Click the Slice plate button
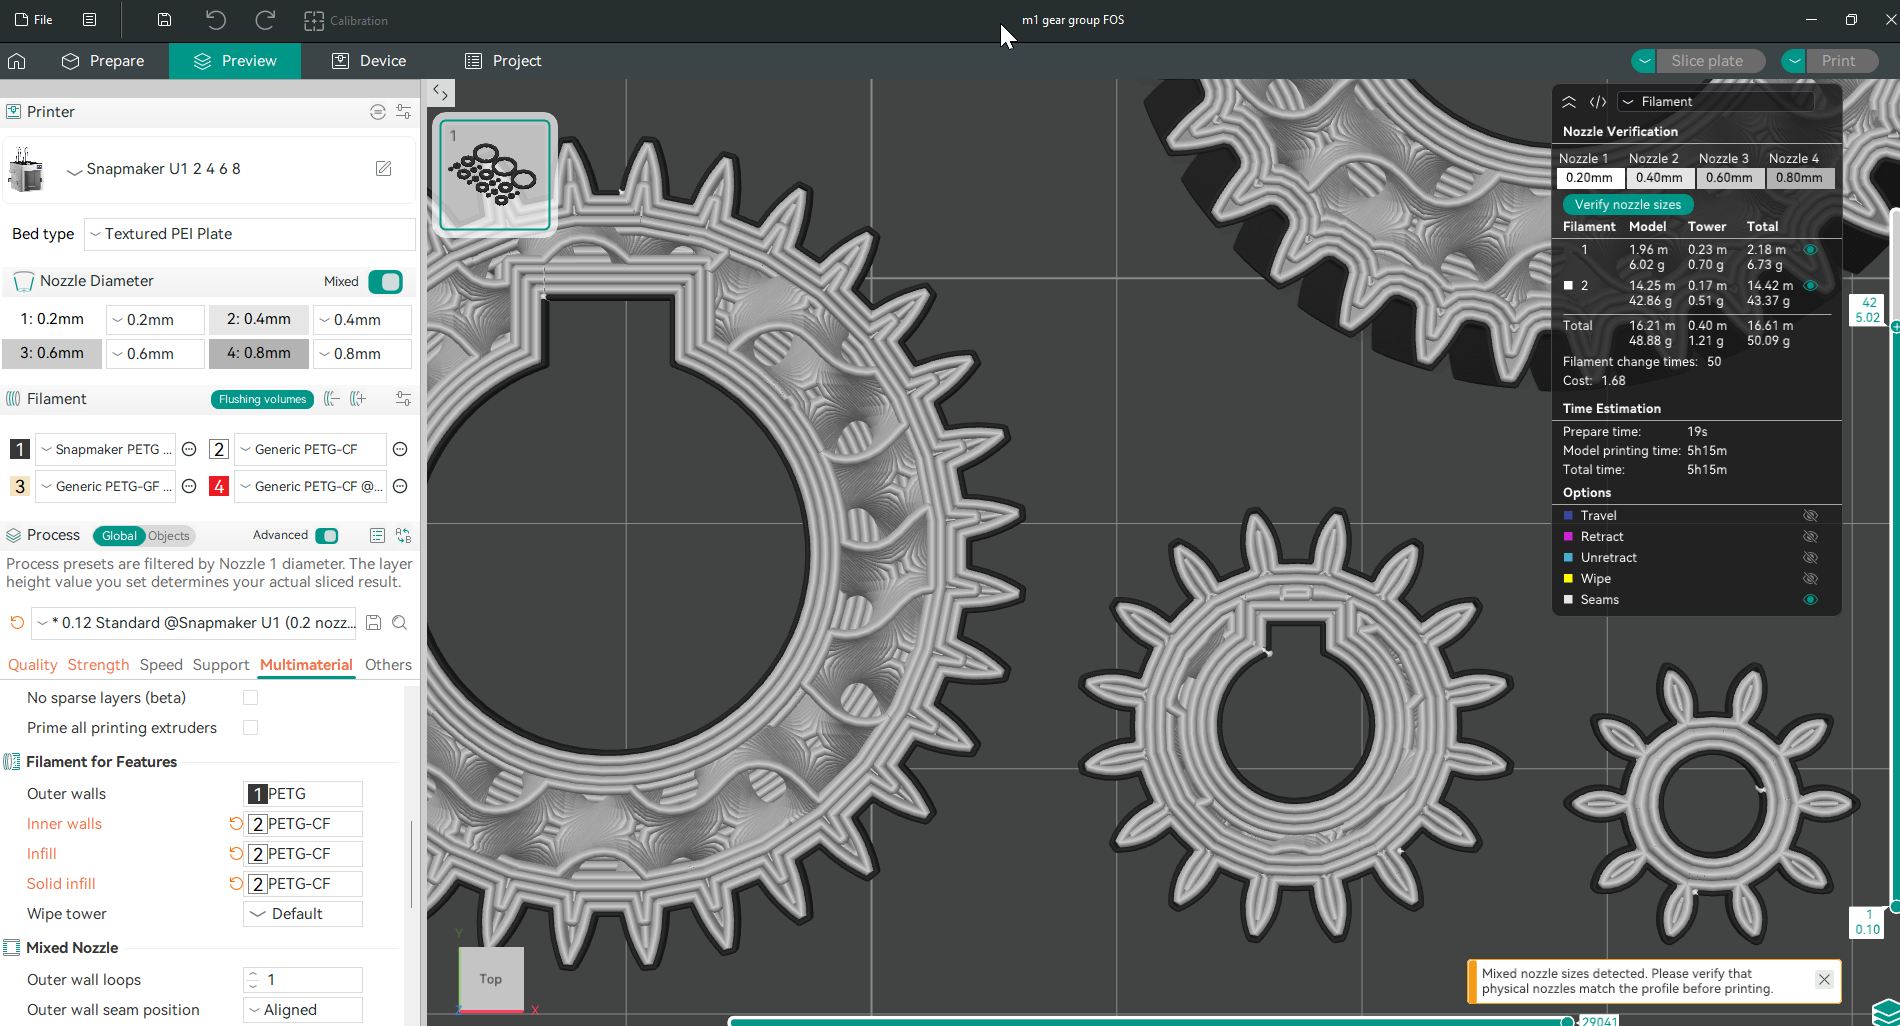 1710,61
